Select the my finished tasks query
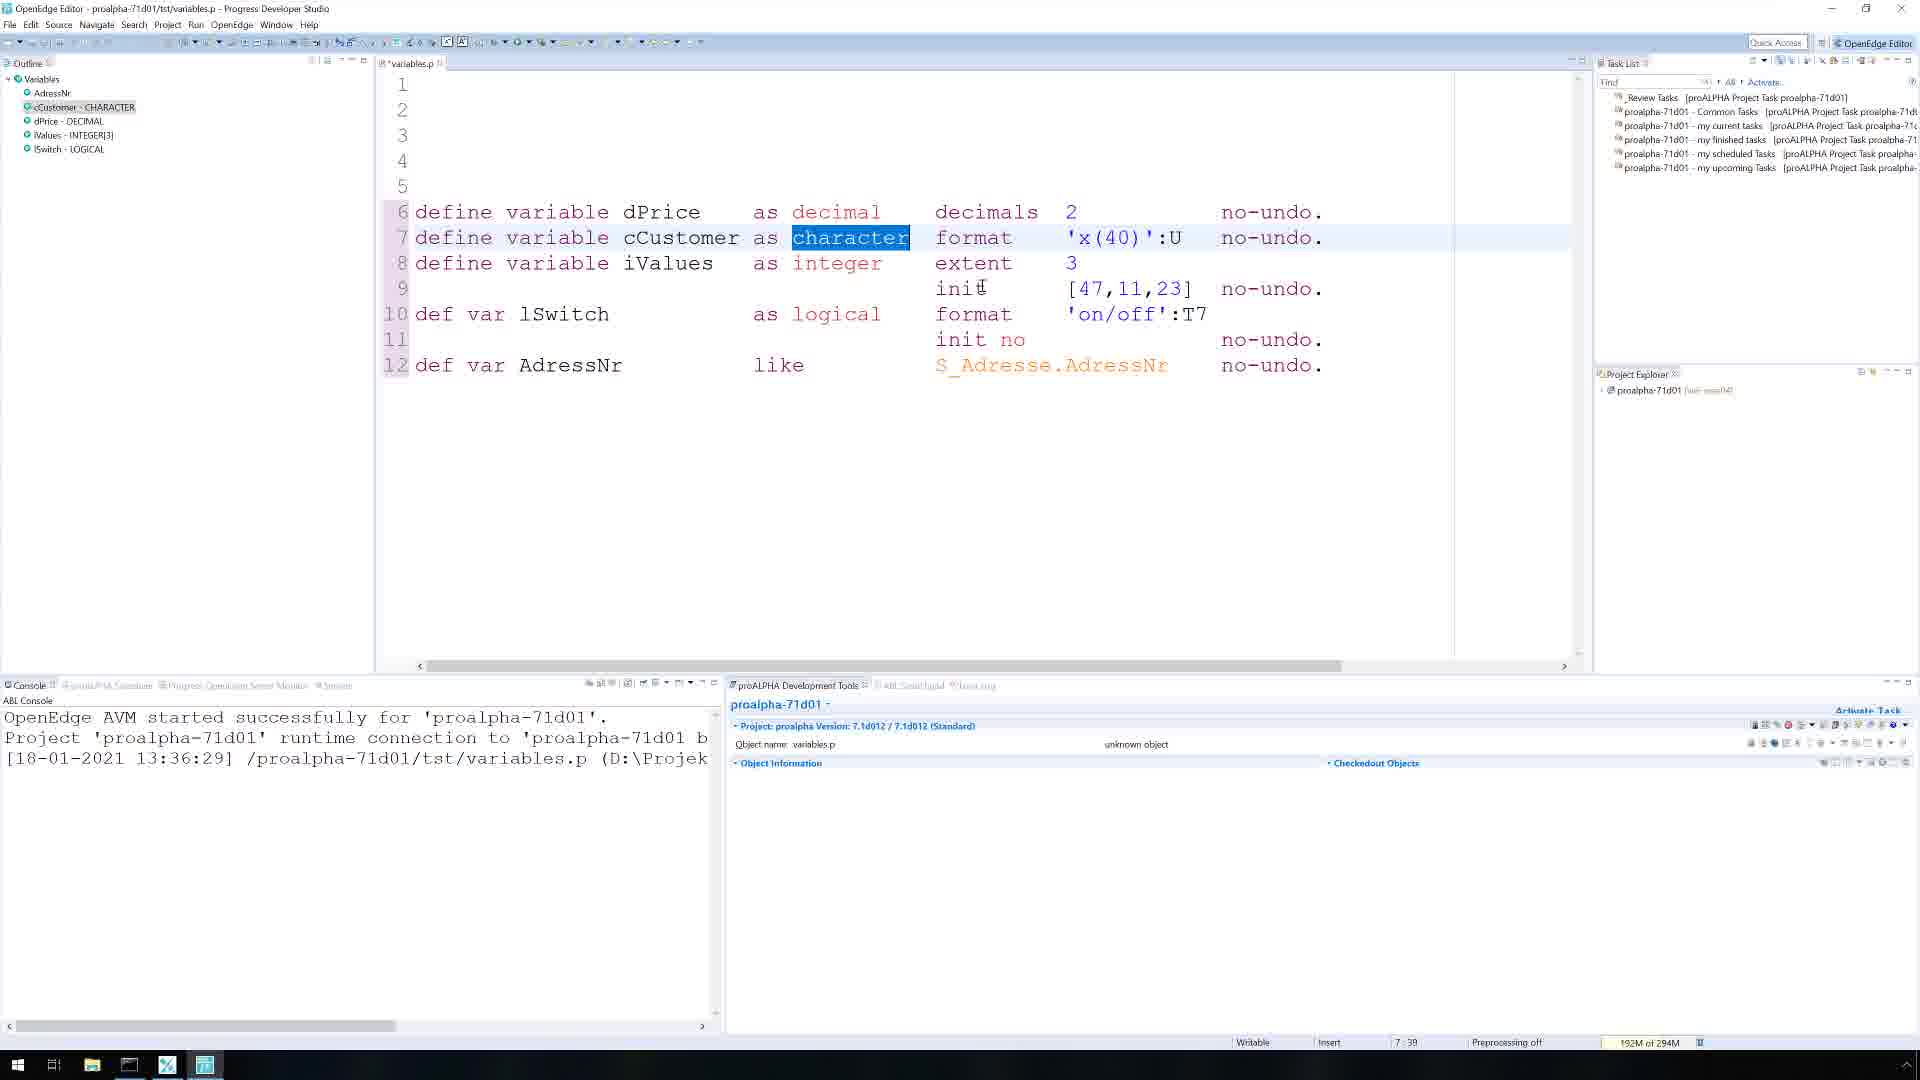 tap(1766, 140)
